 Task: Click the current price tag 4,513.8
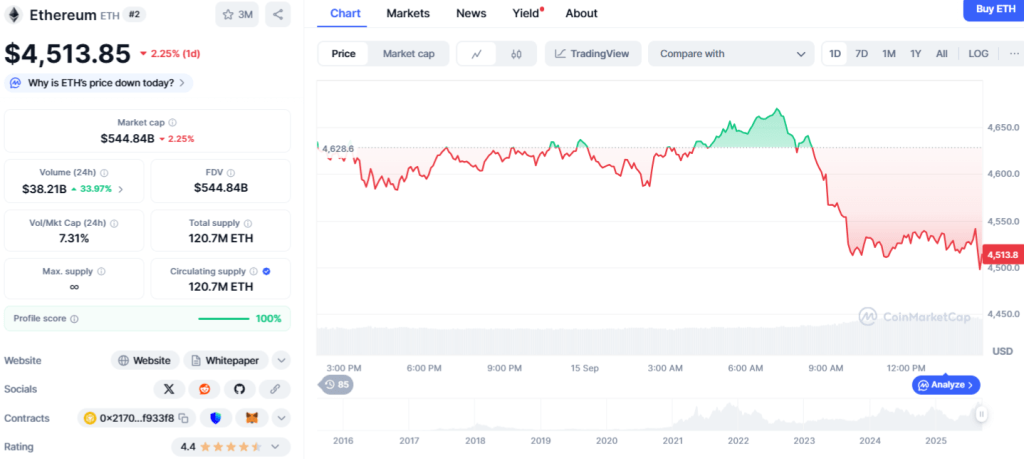tap(1002, 255)
